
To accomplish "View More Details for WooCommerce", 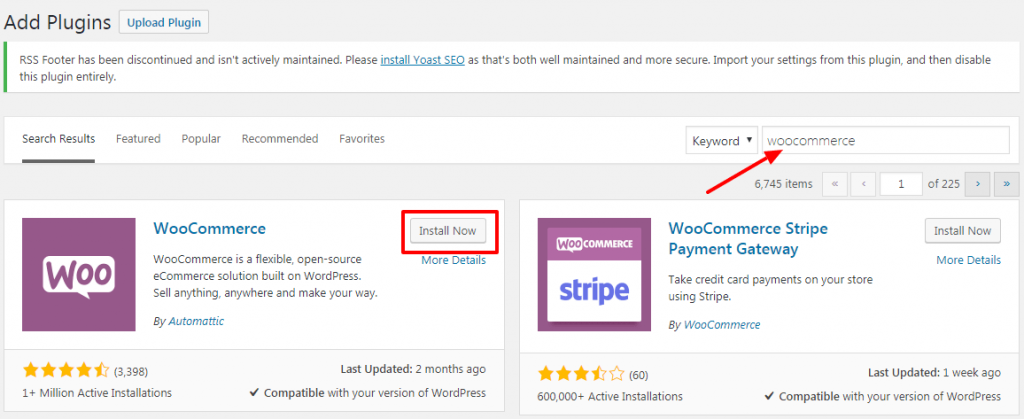I will point(453,260).
